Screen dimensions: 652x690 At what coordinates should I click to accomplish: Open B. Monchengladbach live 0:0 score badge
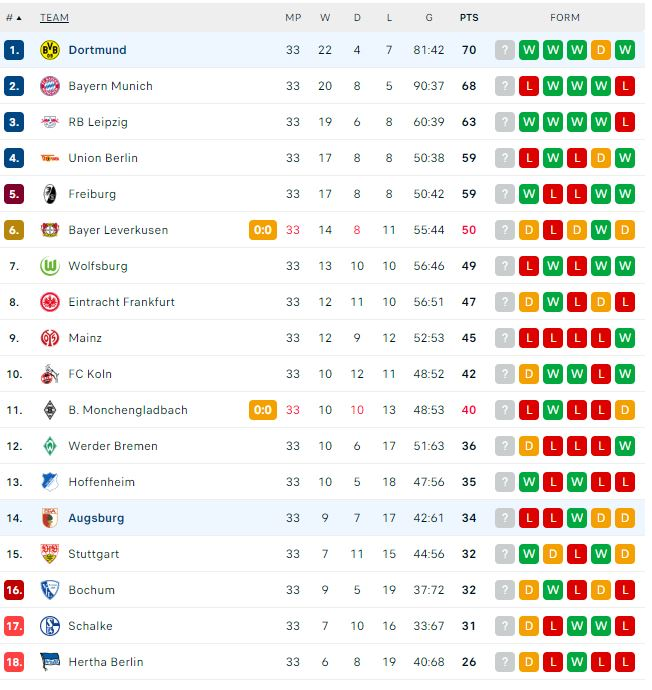click(263, 410)
